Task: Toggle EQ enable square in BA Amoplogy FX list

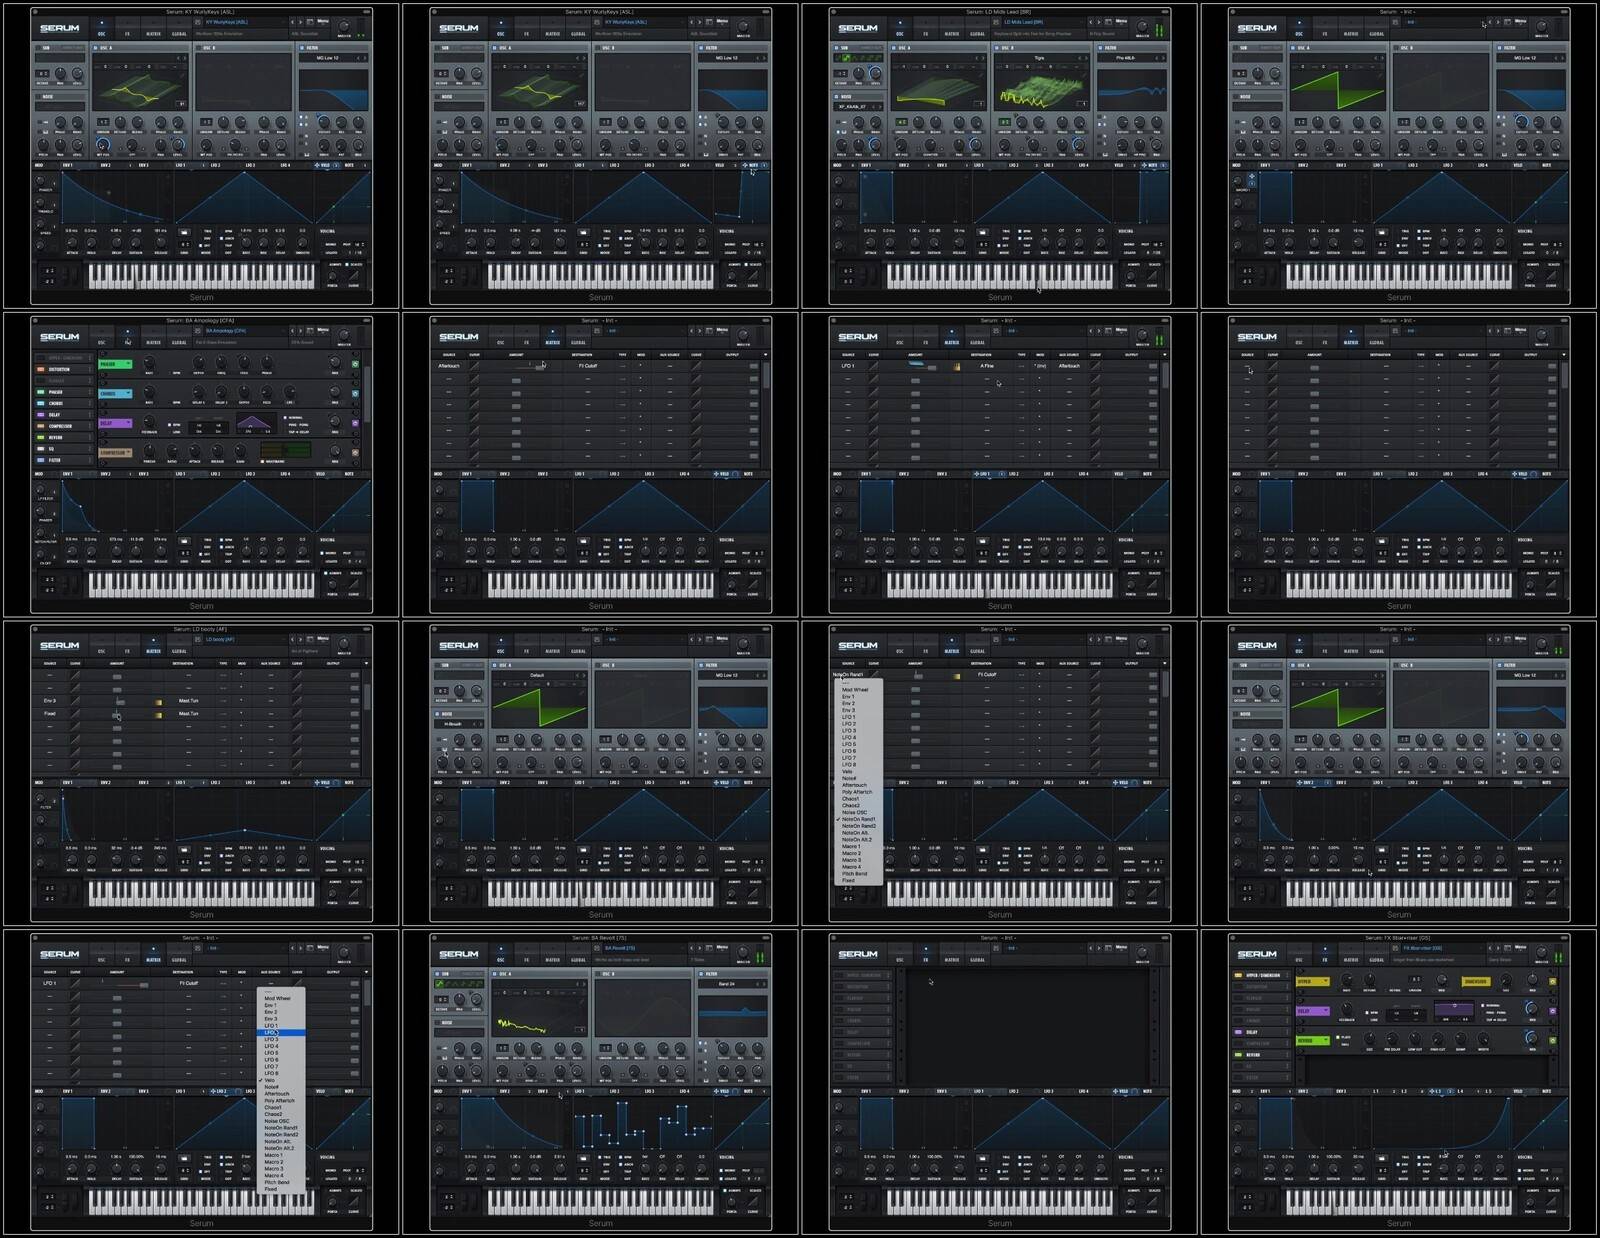Action: (x=39, y=449)
